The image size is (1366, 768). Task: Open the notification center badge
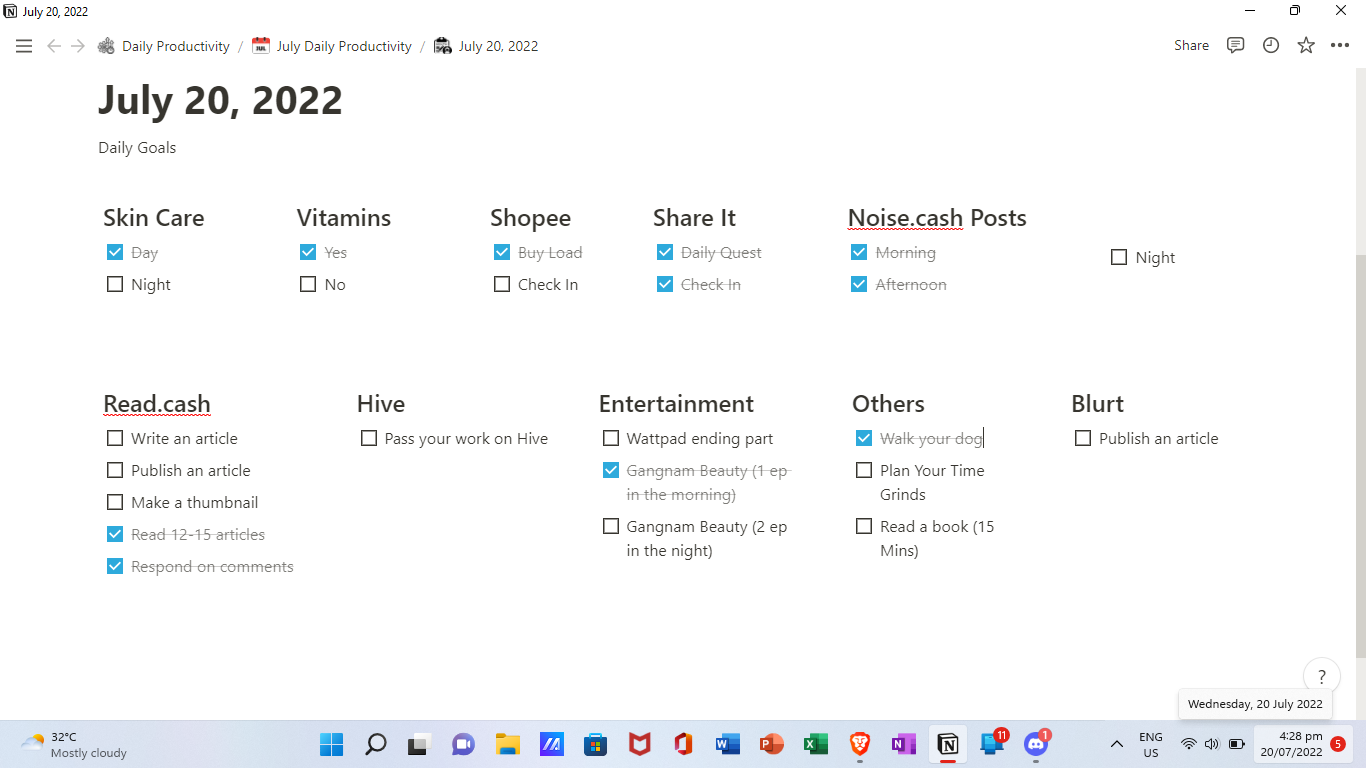click(x=1338, y=744)
